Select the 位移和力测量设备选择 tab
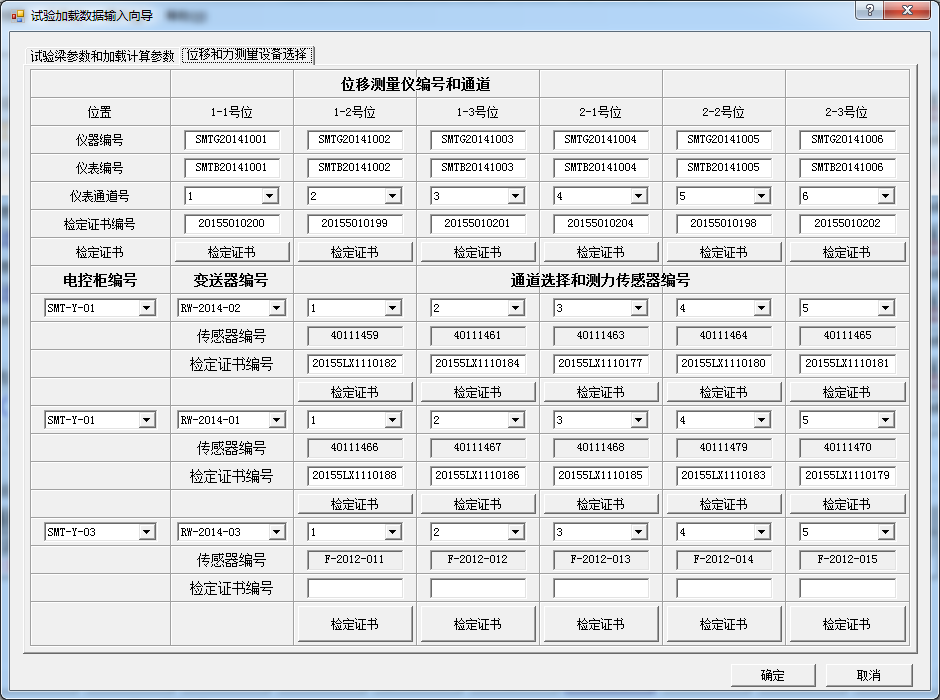940x700 pixels. click(247, 55)
